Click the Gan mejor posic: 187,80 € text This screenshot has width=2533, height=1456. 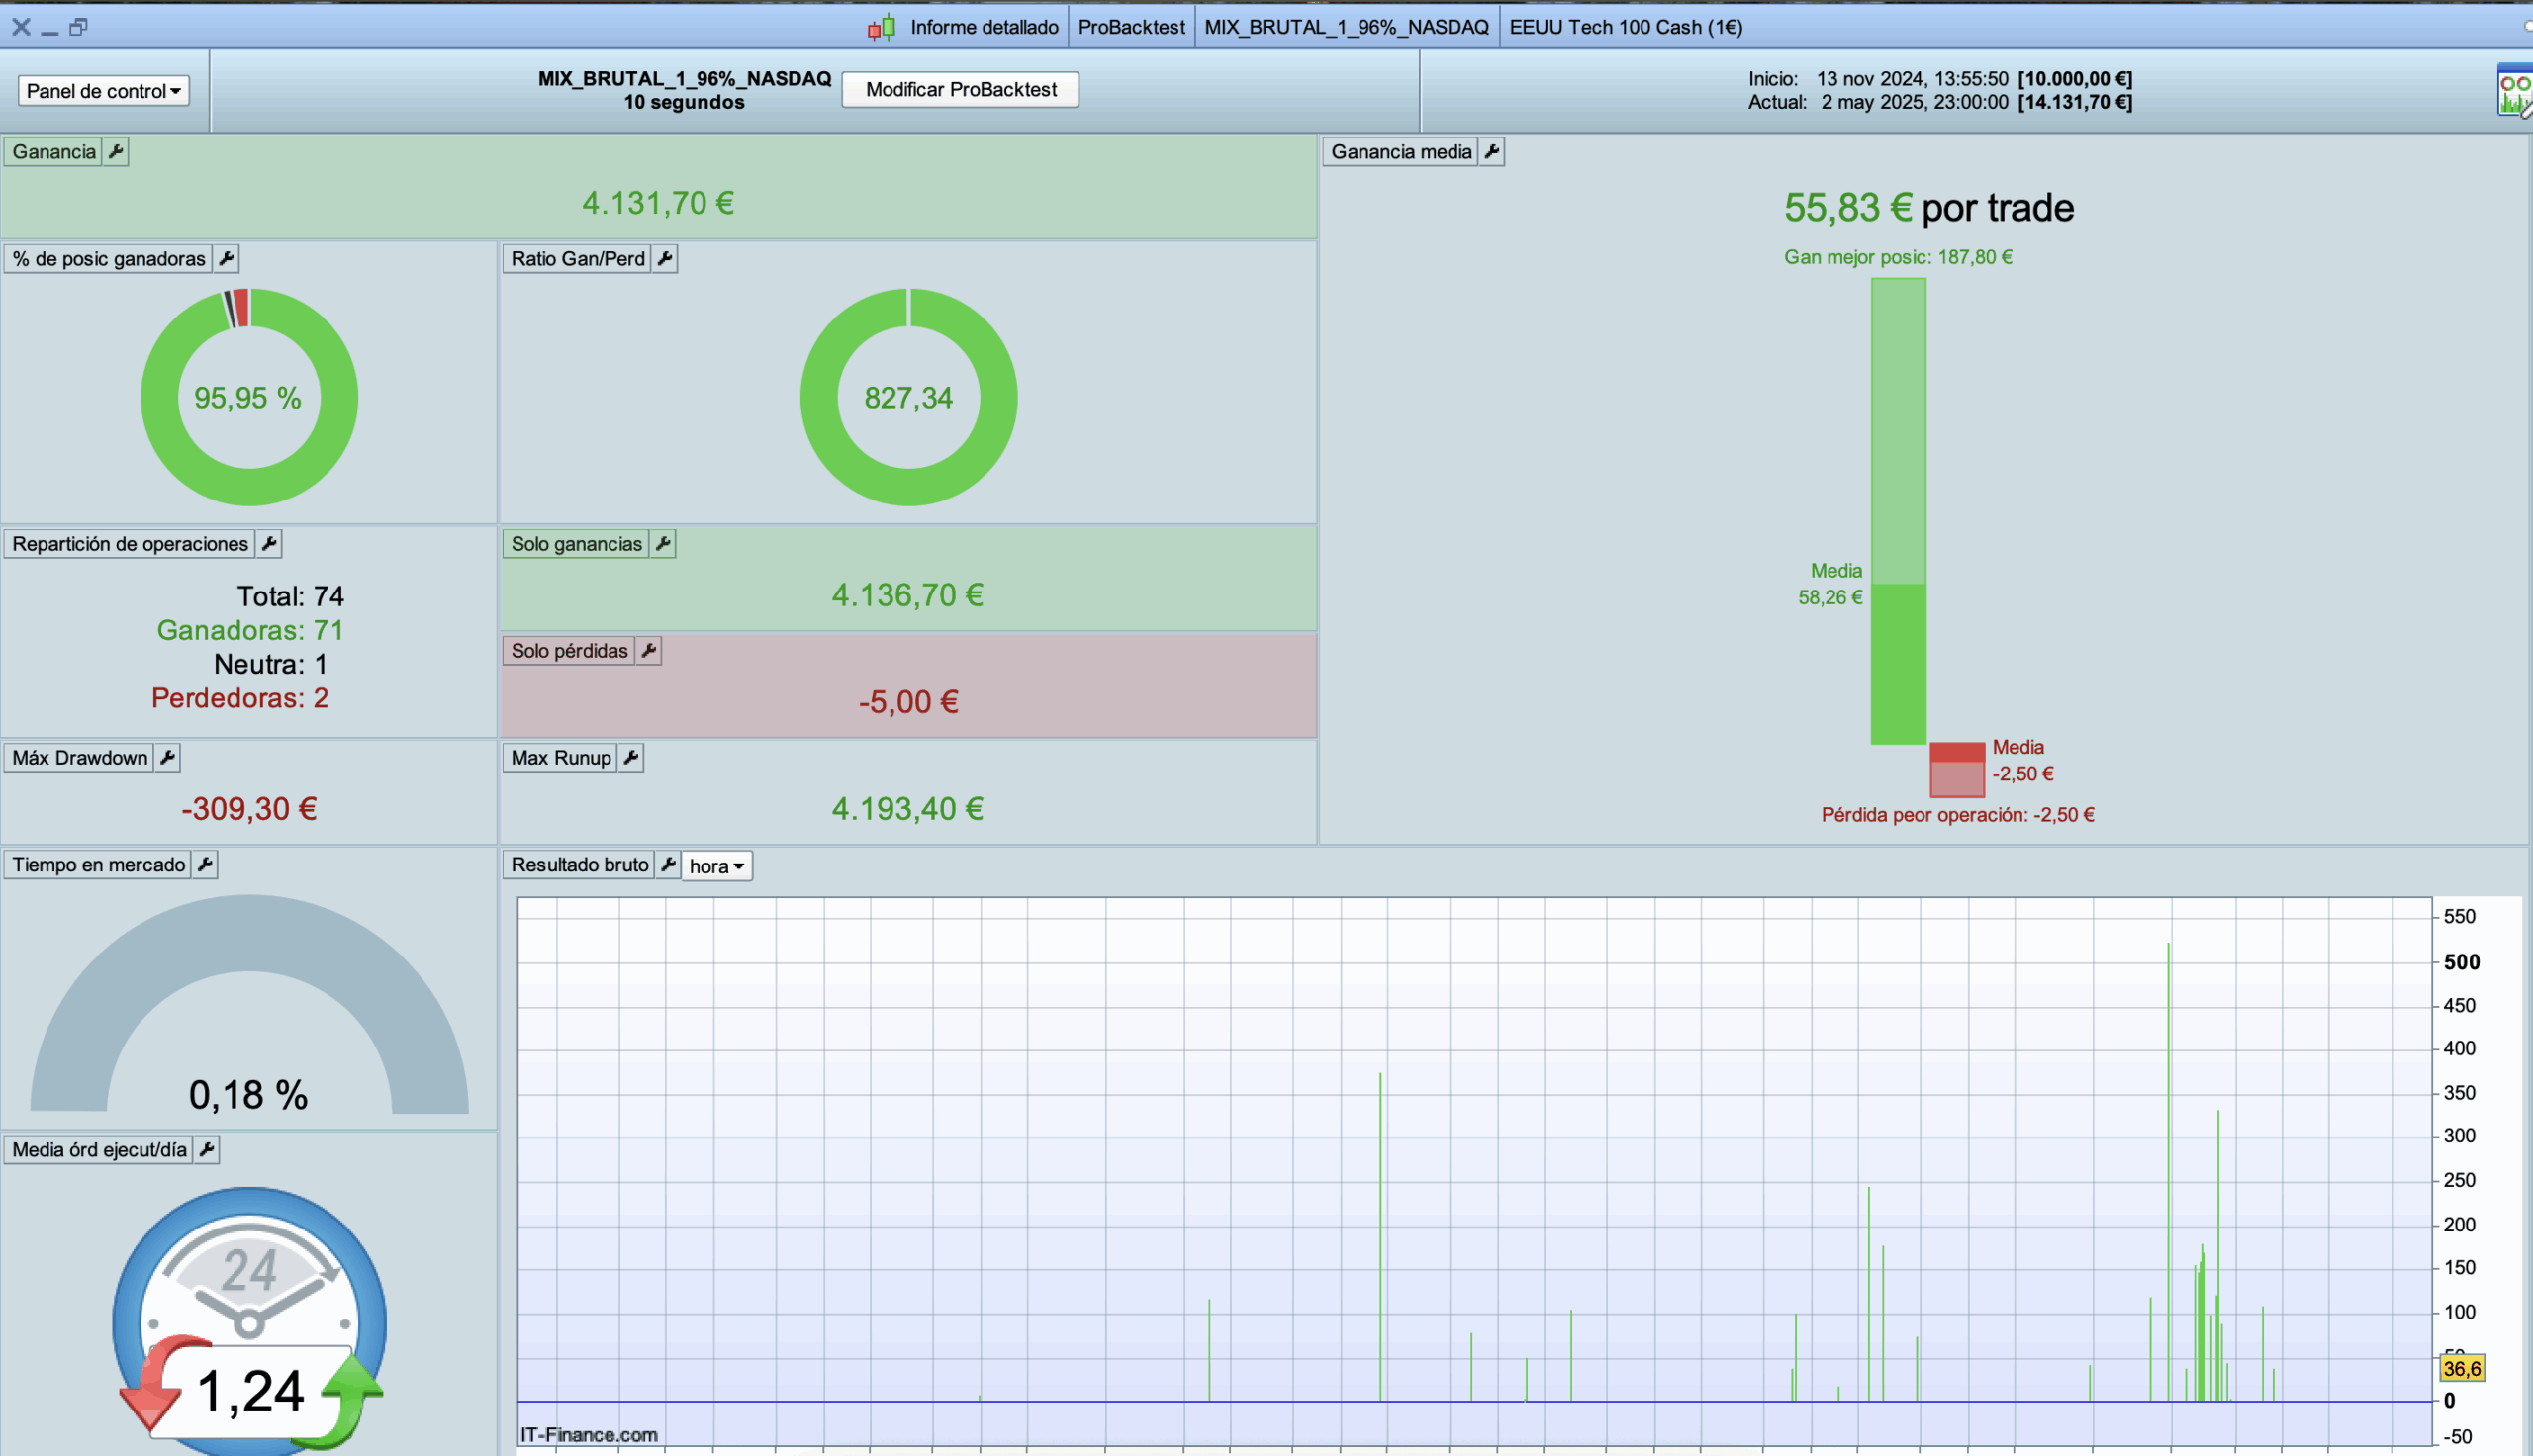[1898, 257]
